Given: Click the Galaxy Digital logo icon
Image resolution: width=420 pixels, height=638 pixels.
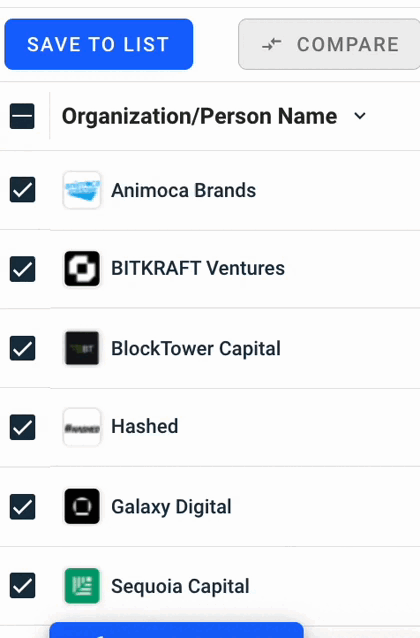Looking at the screenshot, I should coord(82,506).
